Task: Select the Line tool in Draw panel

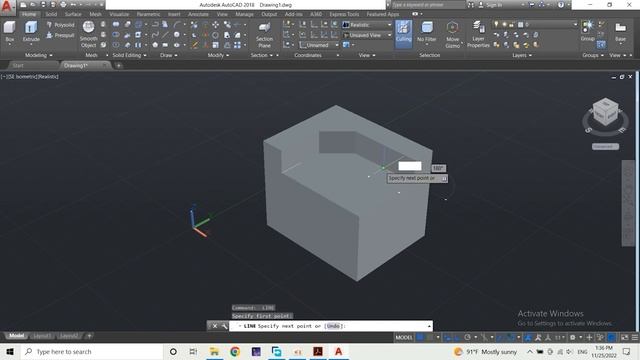Action: [165, 35]
